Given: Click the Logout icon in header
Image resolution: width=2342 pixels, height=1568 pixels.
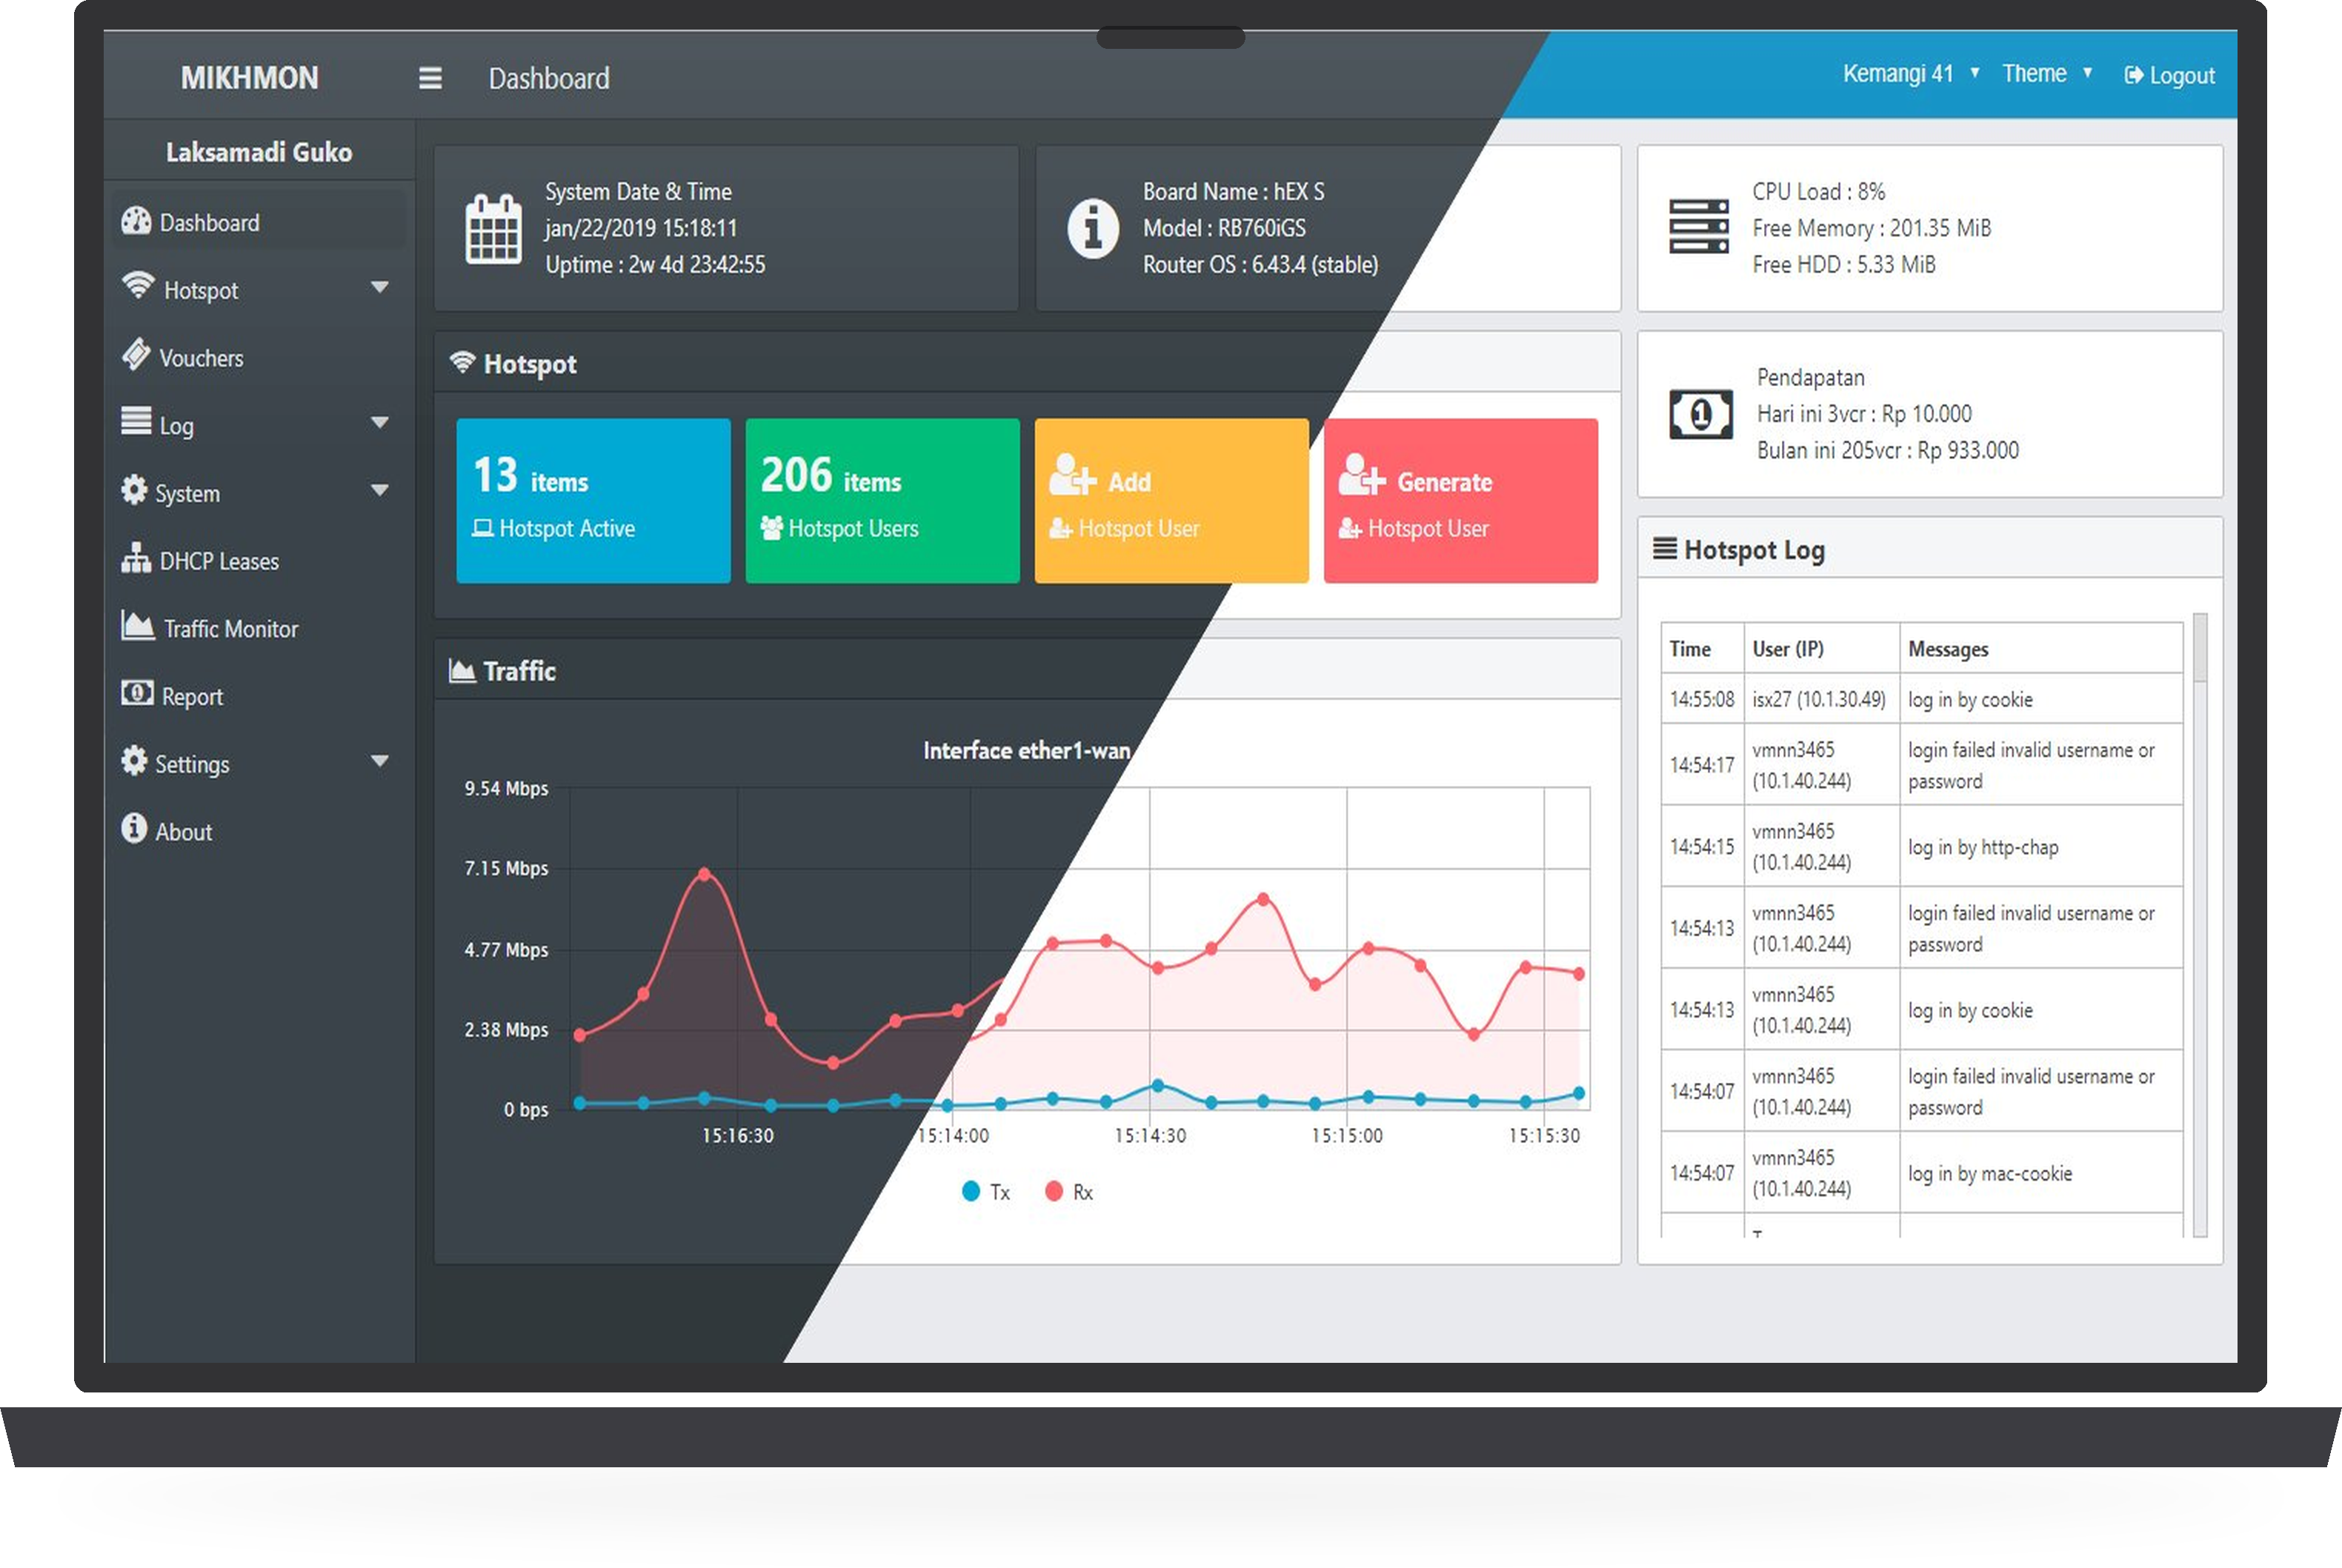Looking at the screenshot, I should click(2134, 75).
